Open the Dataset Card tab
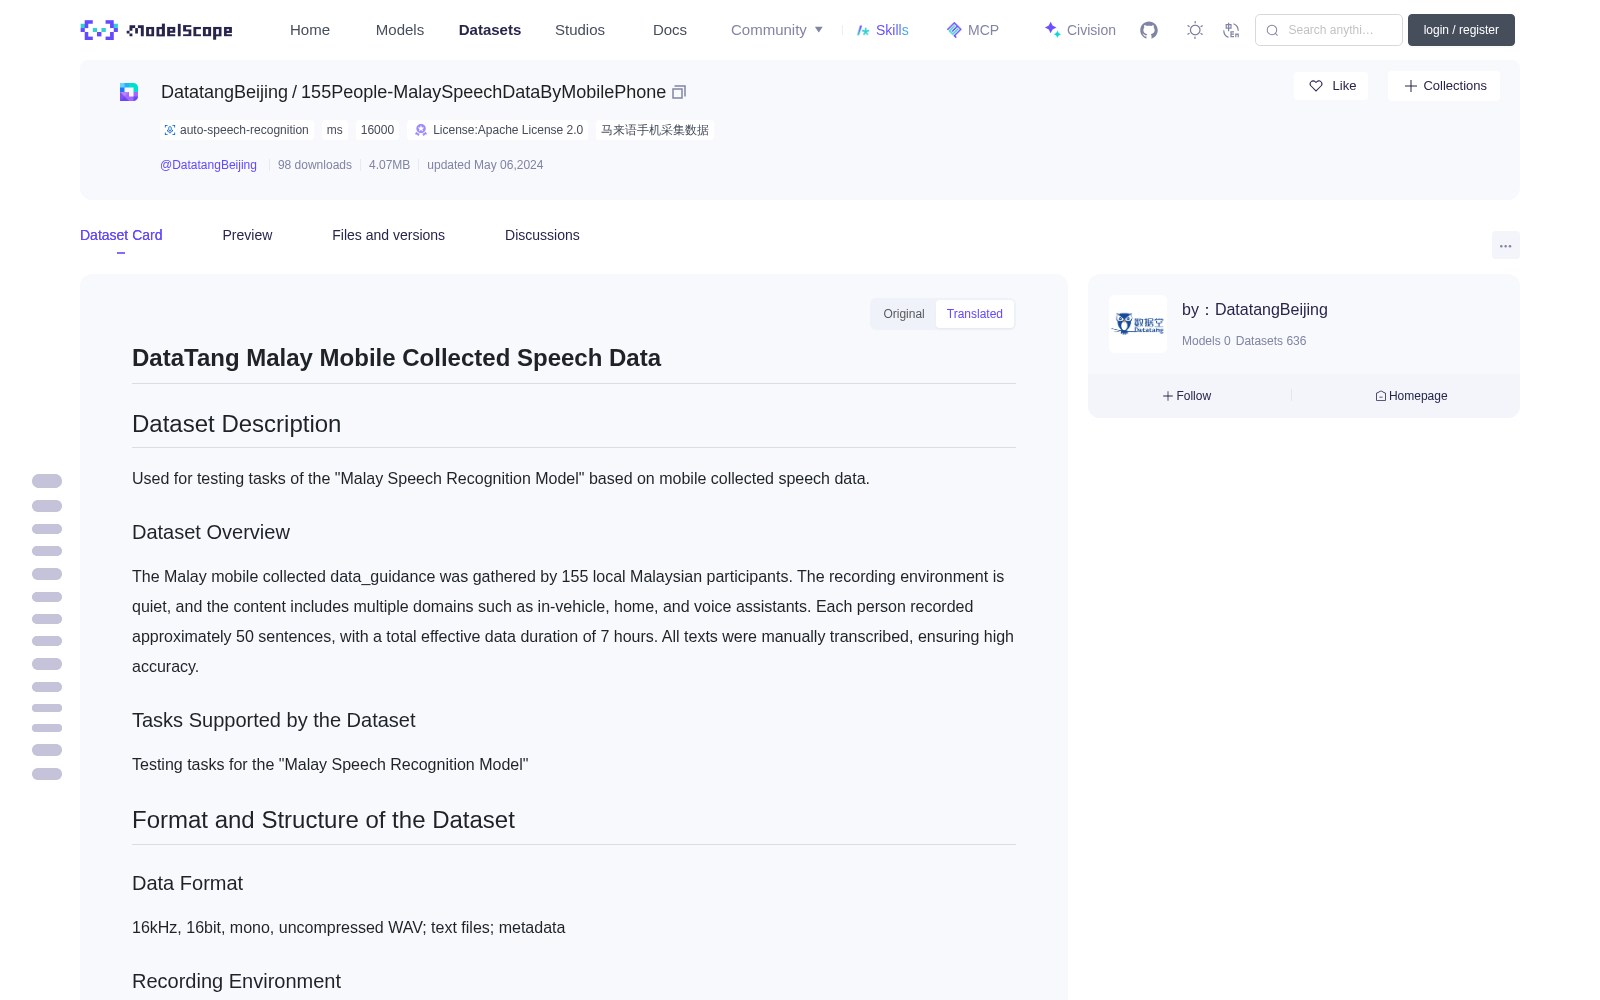 coord(121,235)
